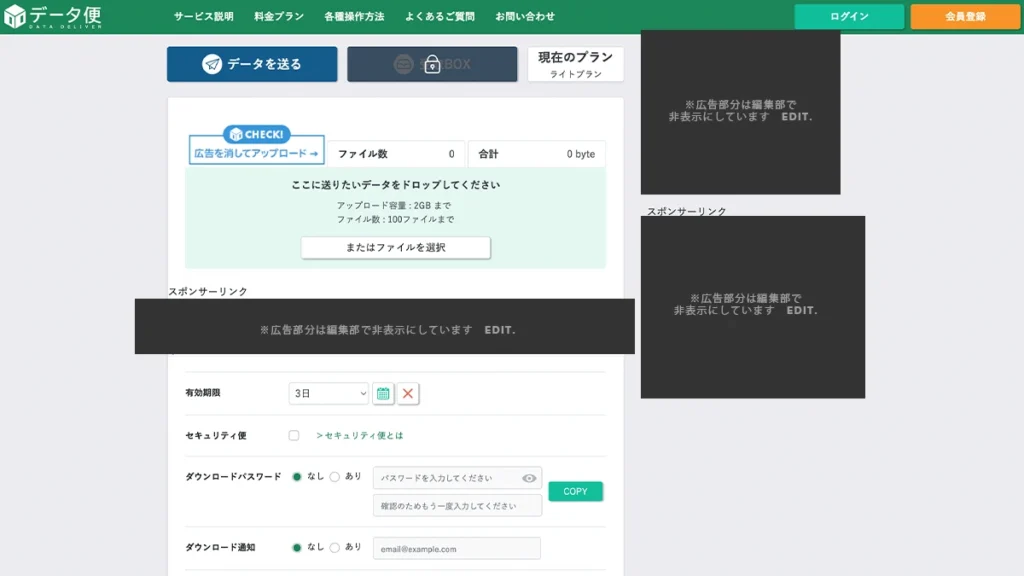Open the セキュリティ便とは link
This screenshot has width=1024, height=576.
(x=360, y=436)
